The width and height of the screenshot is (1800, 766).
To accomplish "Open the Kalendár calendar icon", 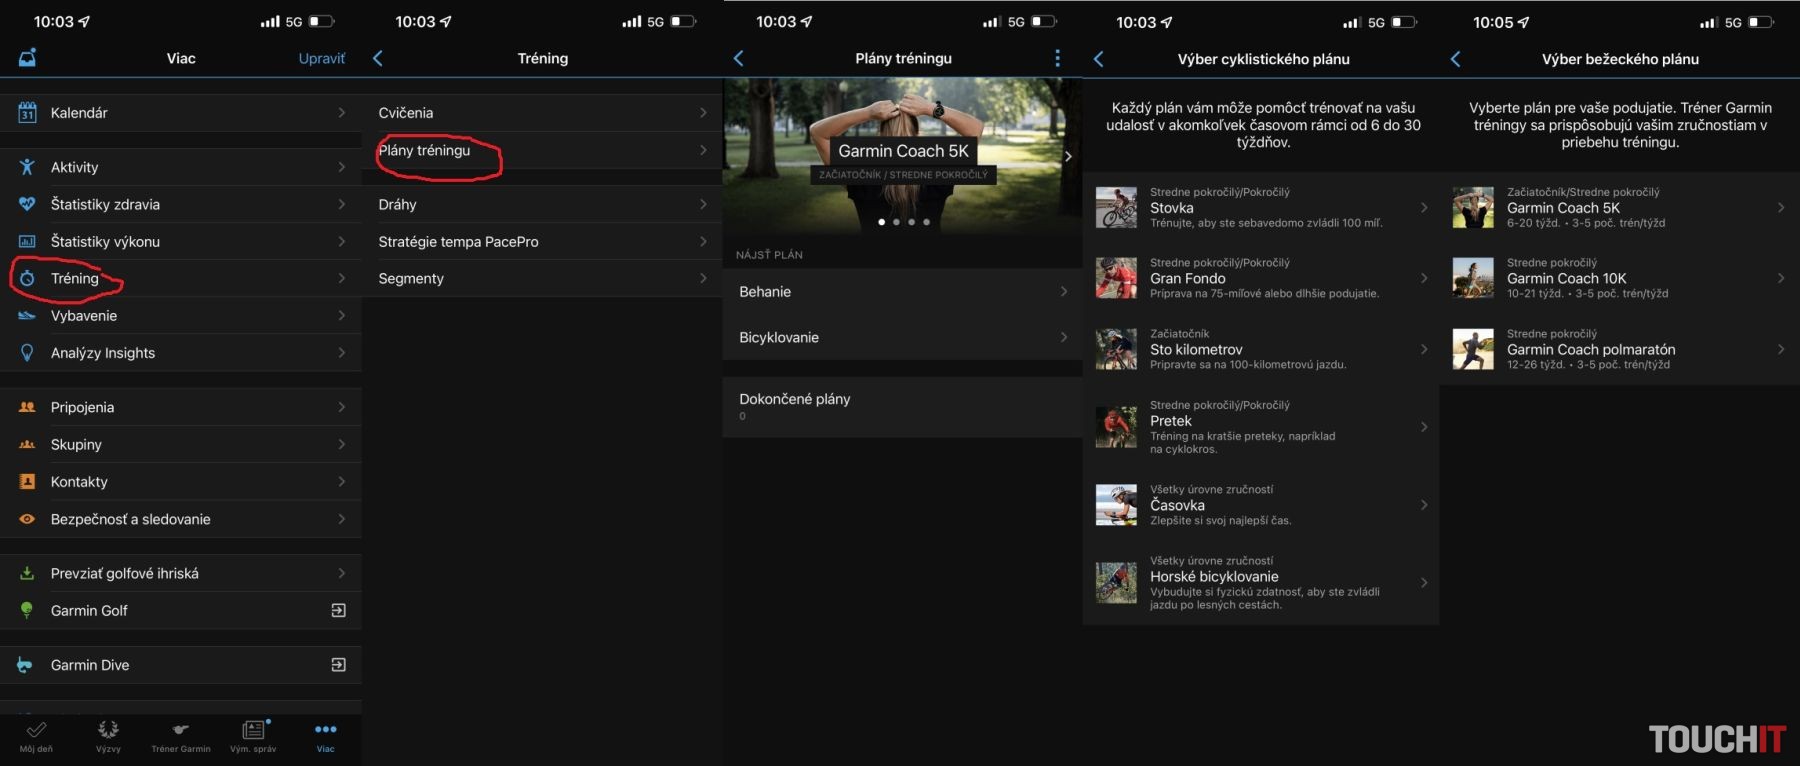I will point(27,113).
